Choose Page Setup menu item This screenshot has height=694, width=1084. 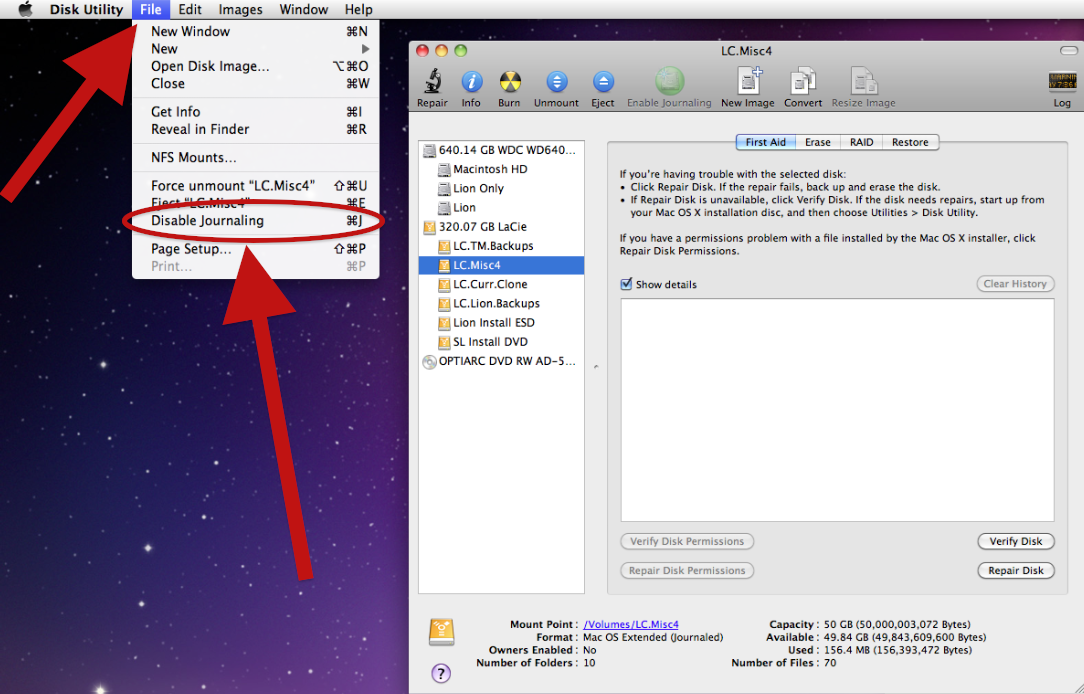(x=256, y=249)
